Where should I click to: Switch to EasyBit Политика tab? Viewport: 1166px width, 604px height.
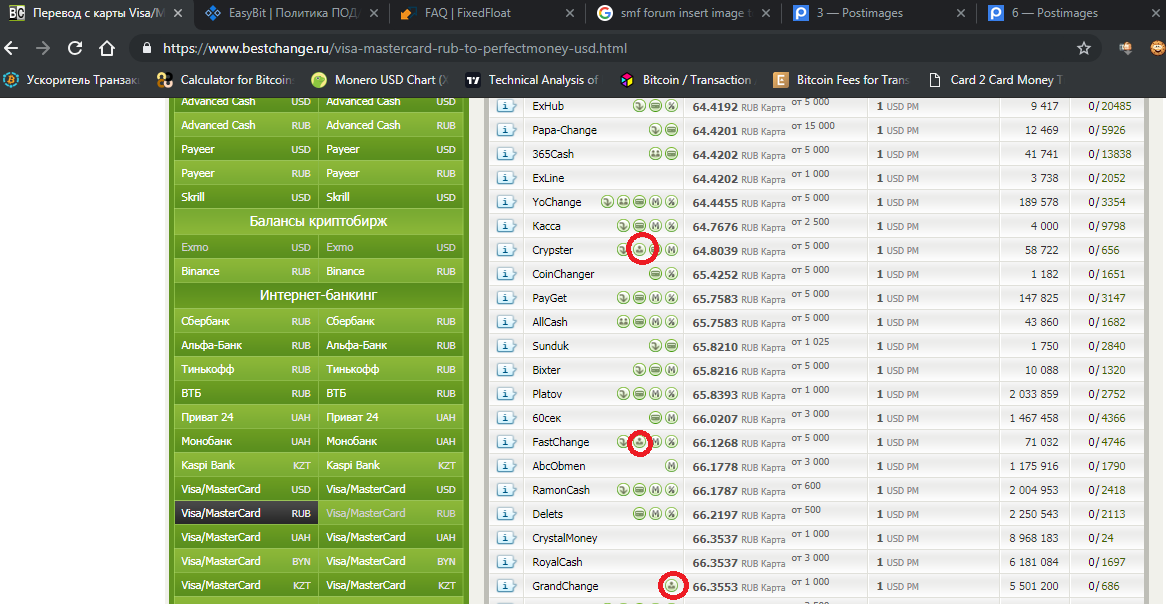click(291, 13)
